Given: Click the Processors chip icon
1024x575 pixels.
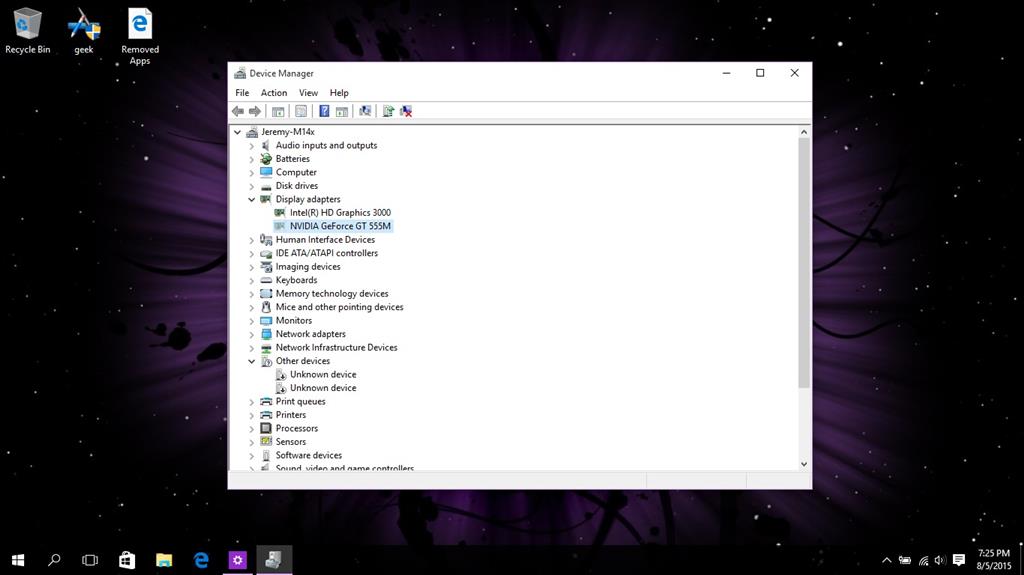Looking at the screenshot, I should tap(266, 428).
